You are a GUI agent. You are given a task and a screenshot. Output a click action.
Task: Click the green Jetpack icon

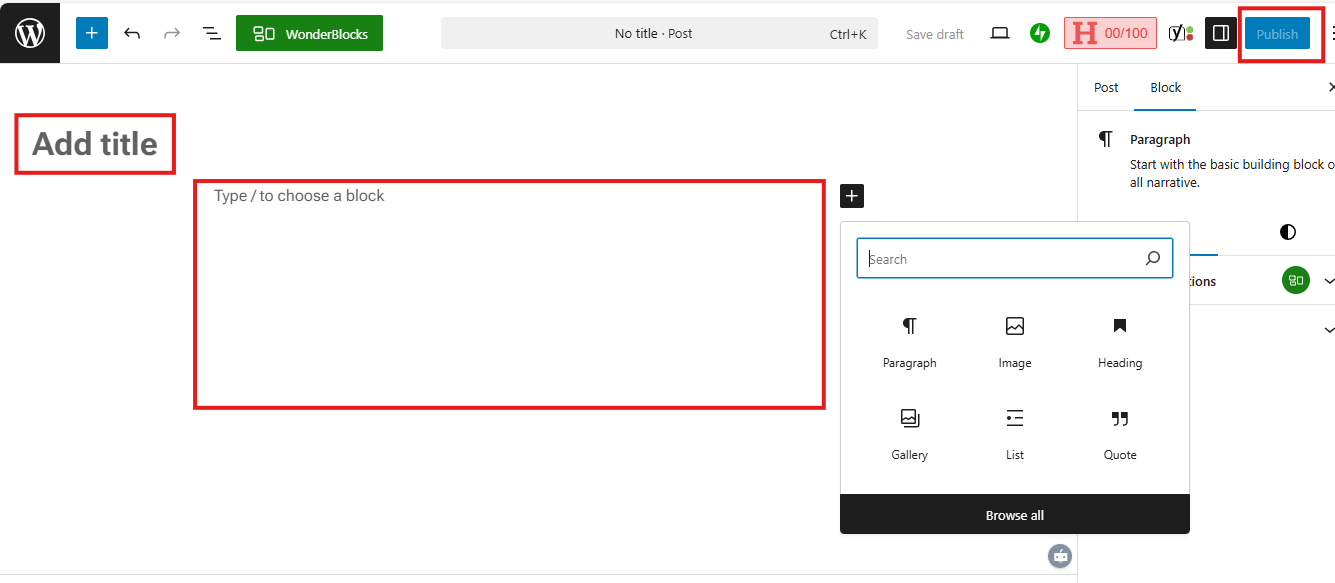pyautogui.click(x=1039, y=32)
